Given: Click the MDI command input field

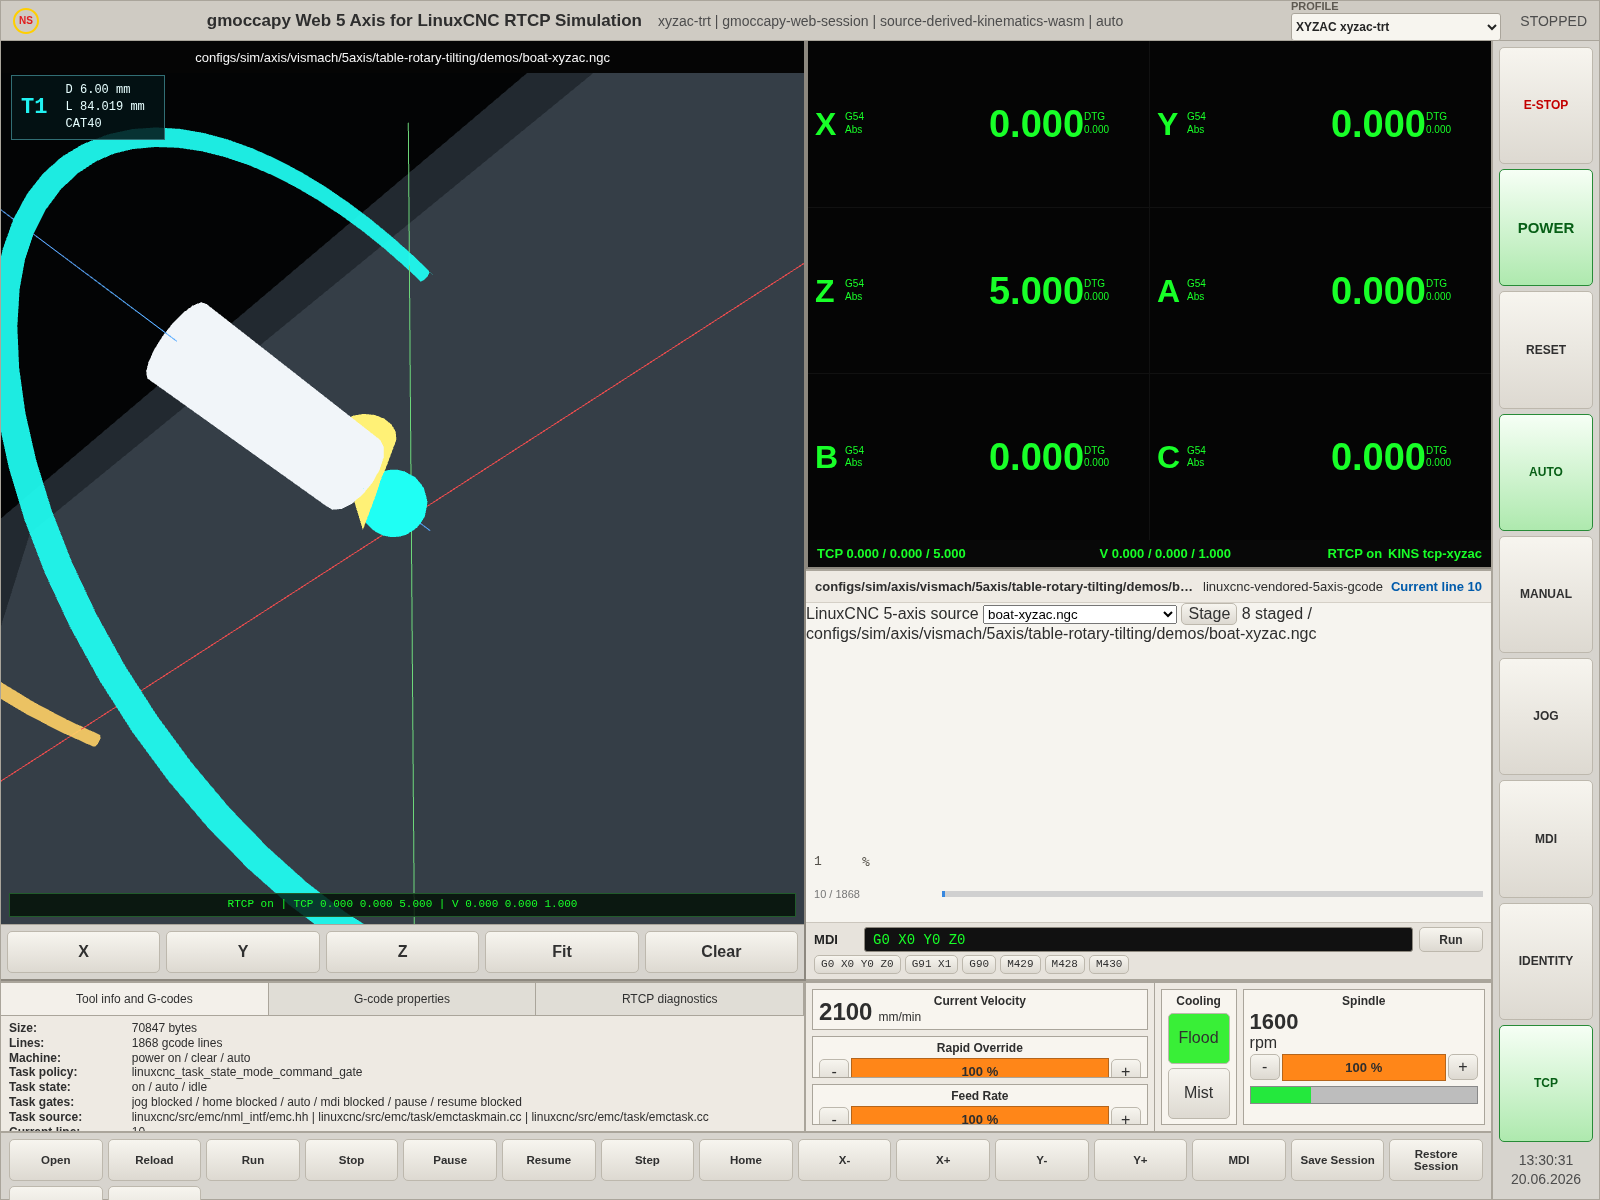Looking at the screenshot, I should (1138, 940).
